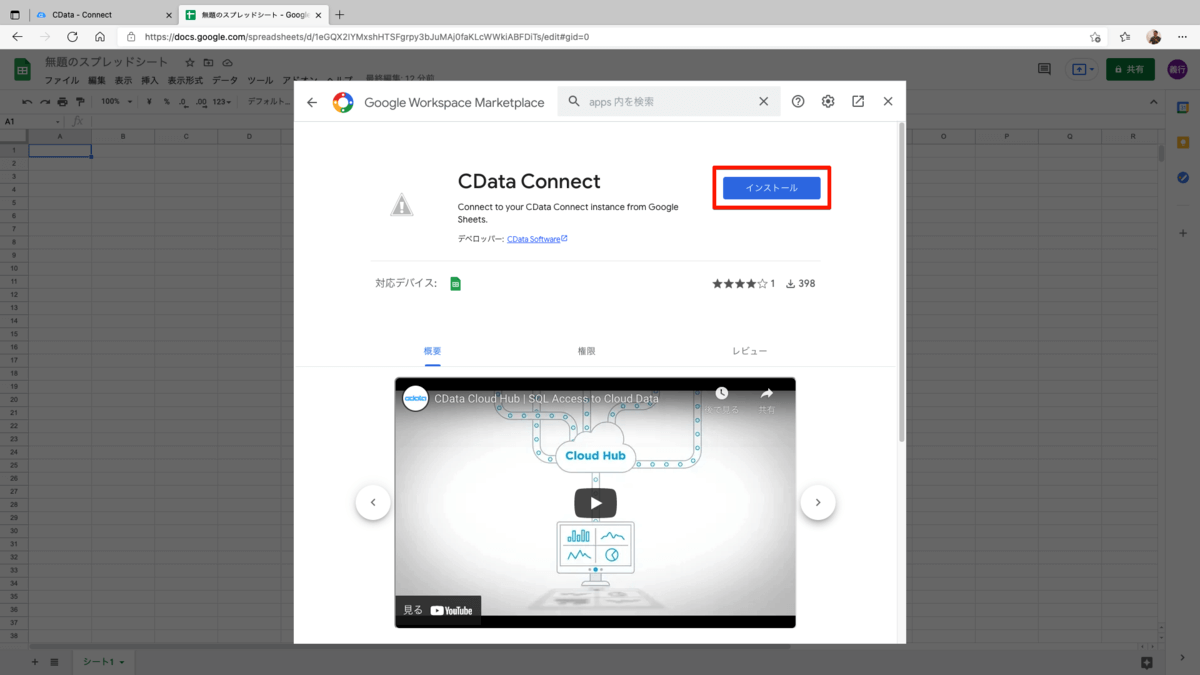Click the plus get add-ons side panel icon
Screen dimensions: 1200x675
pyautogui.click(x=1183, y=233)
